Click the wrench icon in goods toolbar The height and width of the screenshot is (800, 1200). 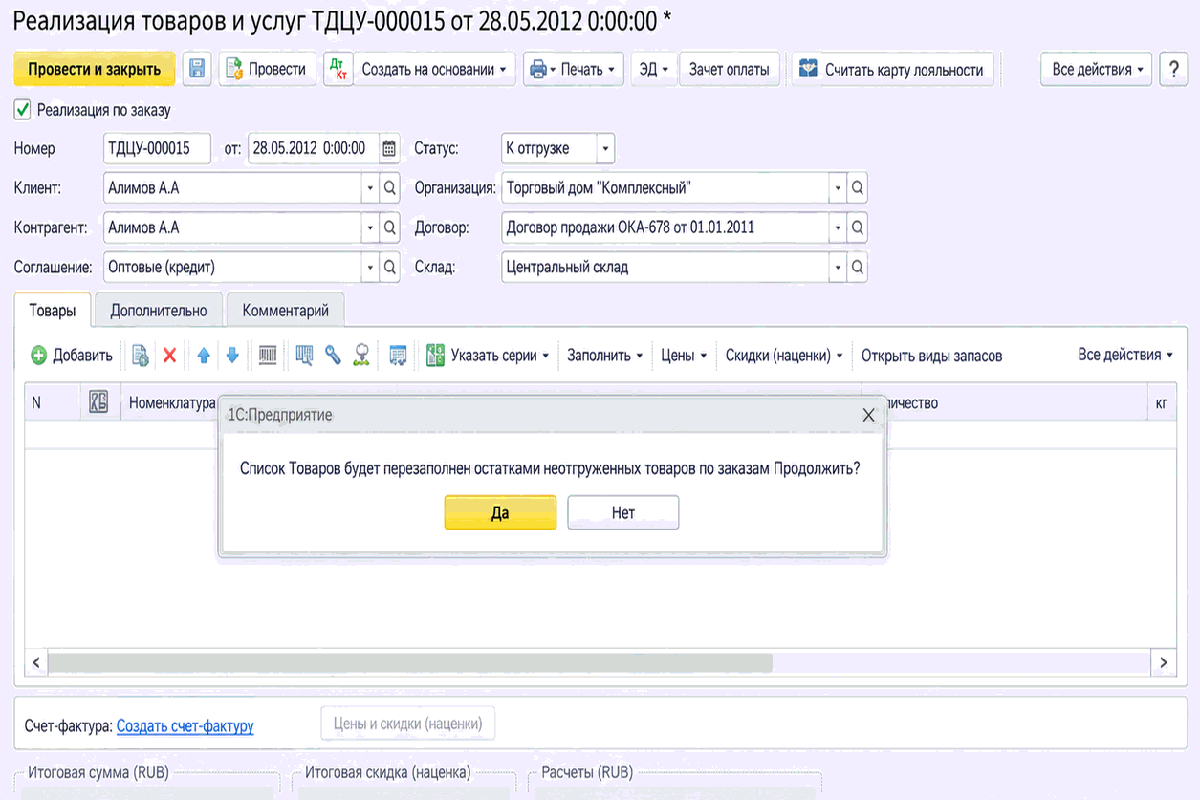[333, 355]
